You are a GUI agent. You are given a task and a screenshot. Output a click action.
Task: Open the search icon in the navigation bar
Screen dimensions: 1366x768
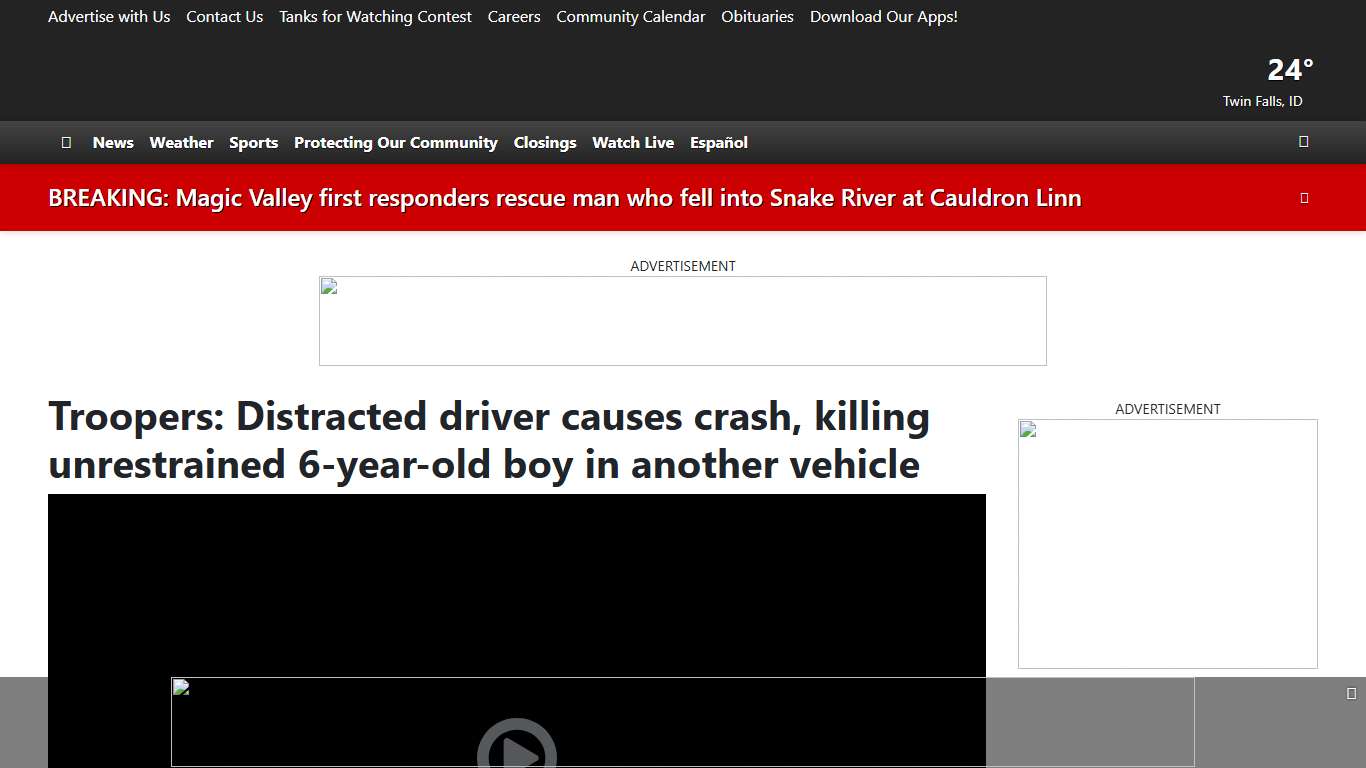1303,142
